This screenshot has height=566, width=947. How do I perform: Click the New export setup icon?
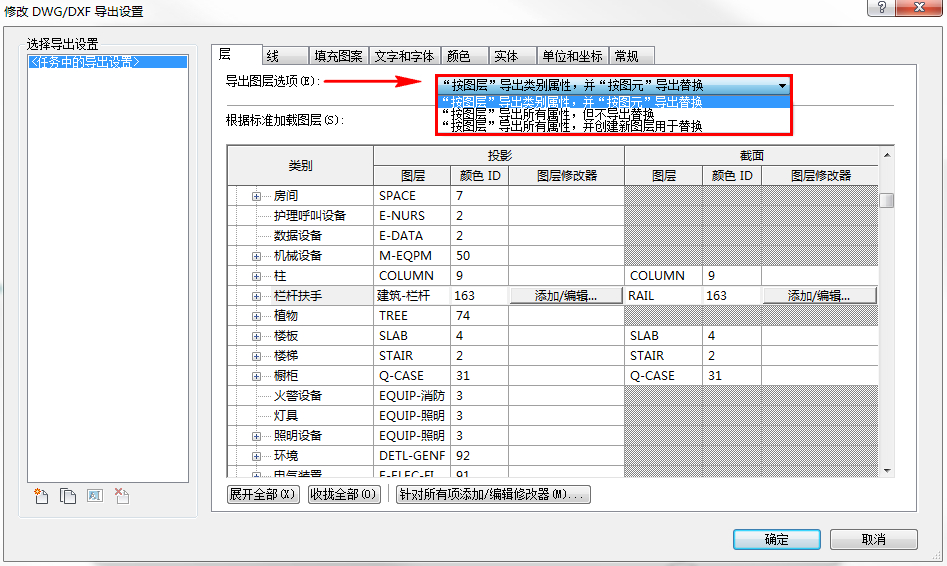pyautogui.click(x=41, y=496)
